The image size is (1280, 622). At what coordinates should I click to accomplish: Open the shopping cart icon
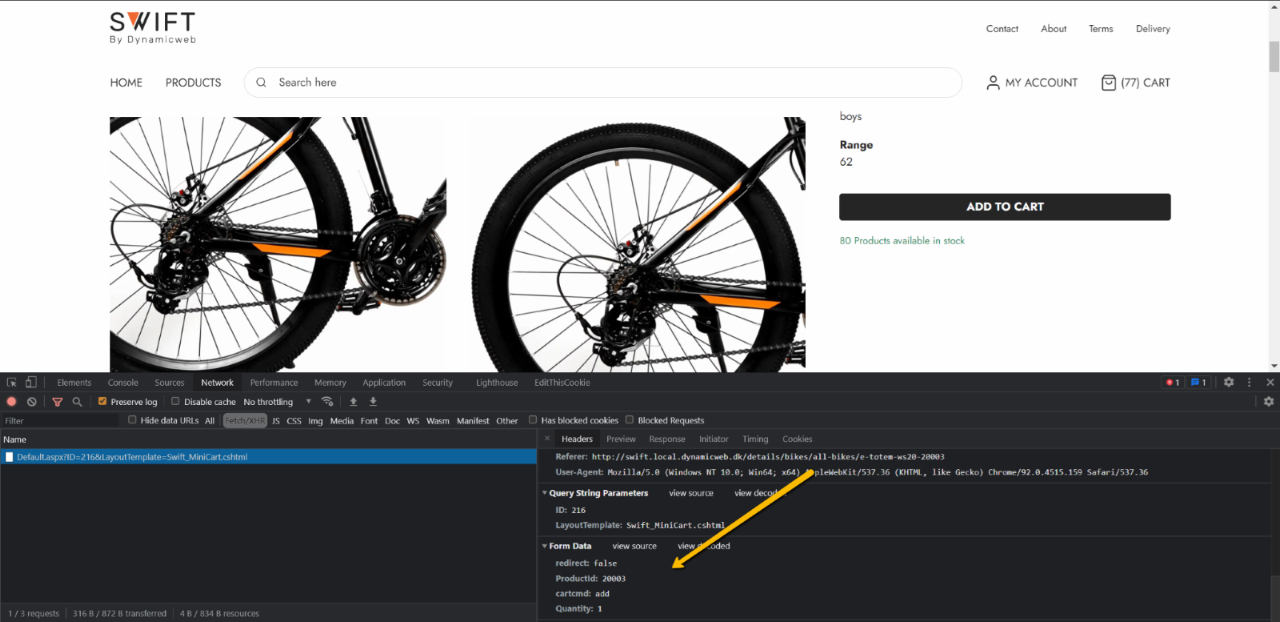click(x=1108, y=83)
